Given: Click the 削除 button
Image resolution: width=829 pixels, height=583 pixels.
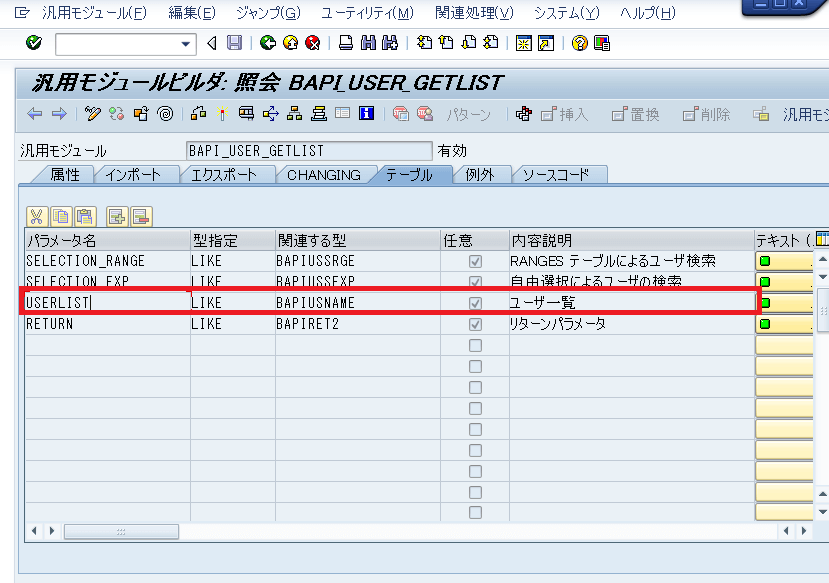Looking at the screenshot, I should pyautogui.click(x=706, y=114).
